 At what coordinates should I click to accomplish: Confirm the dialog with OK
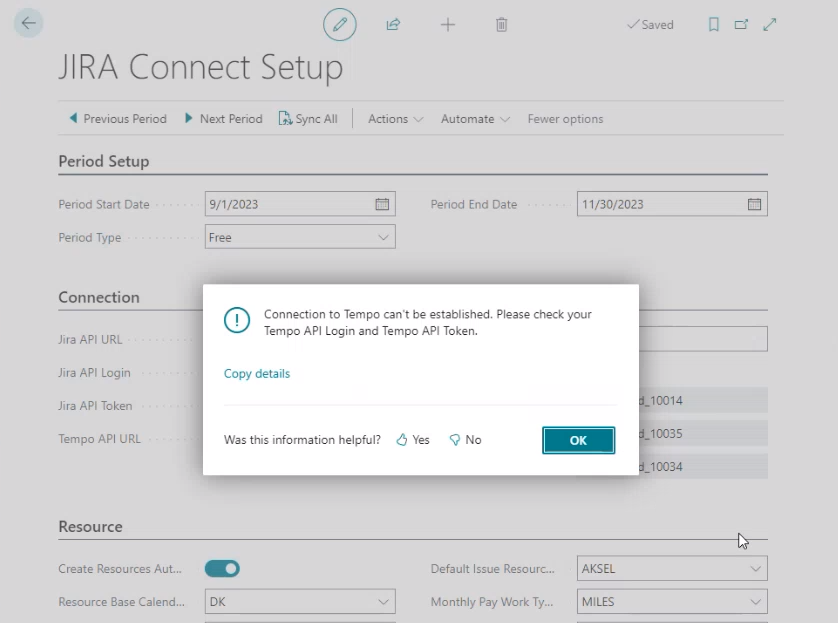click(x=578, y=440)
